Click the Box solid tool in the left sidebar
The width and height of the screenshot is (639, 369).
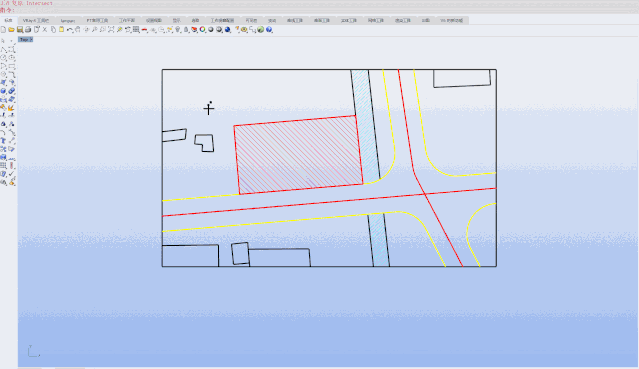3,91
